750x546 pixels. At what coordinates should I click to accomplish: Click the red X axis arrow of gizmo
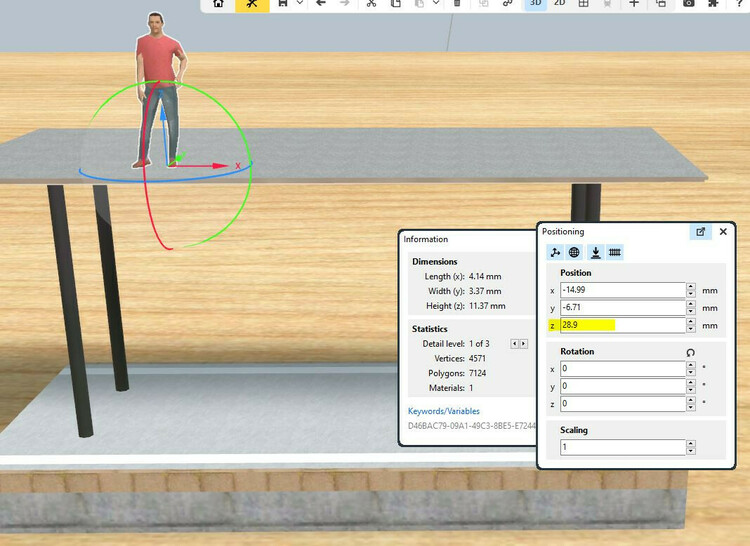(220, 166)
